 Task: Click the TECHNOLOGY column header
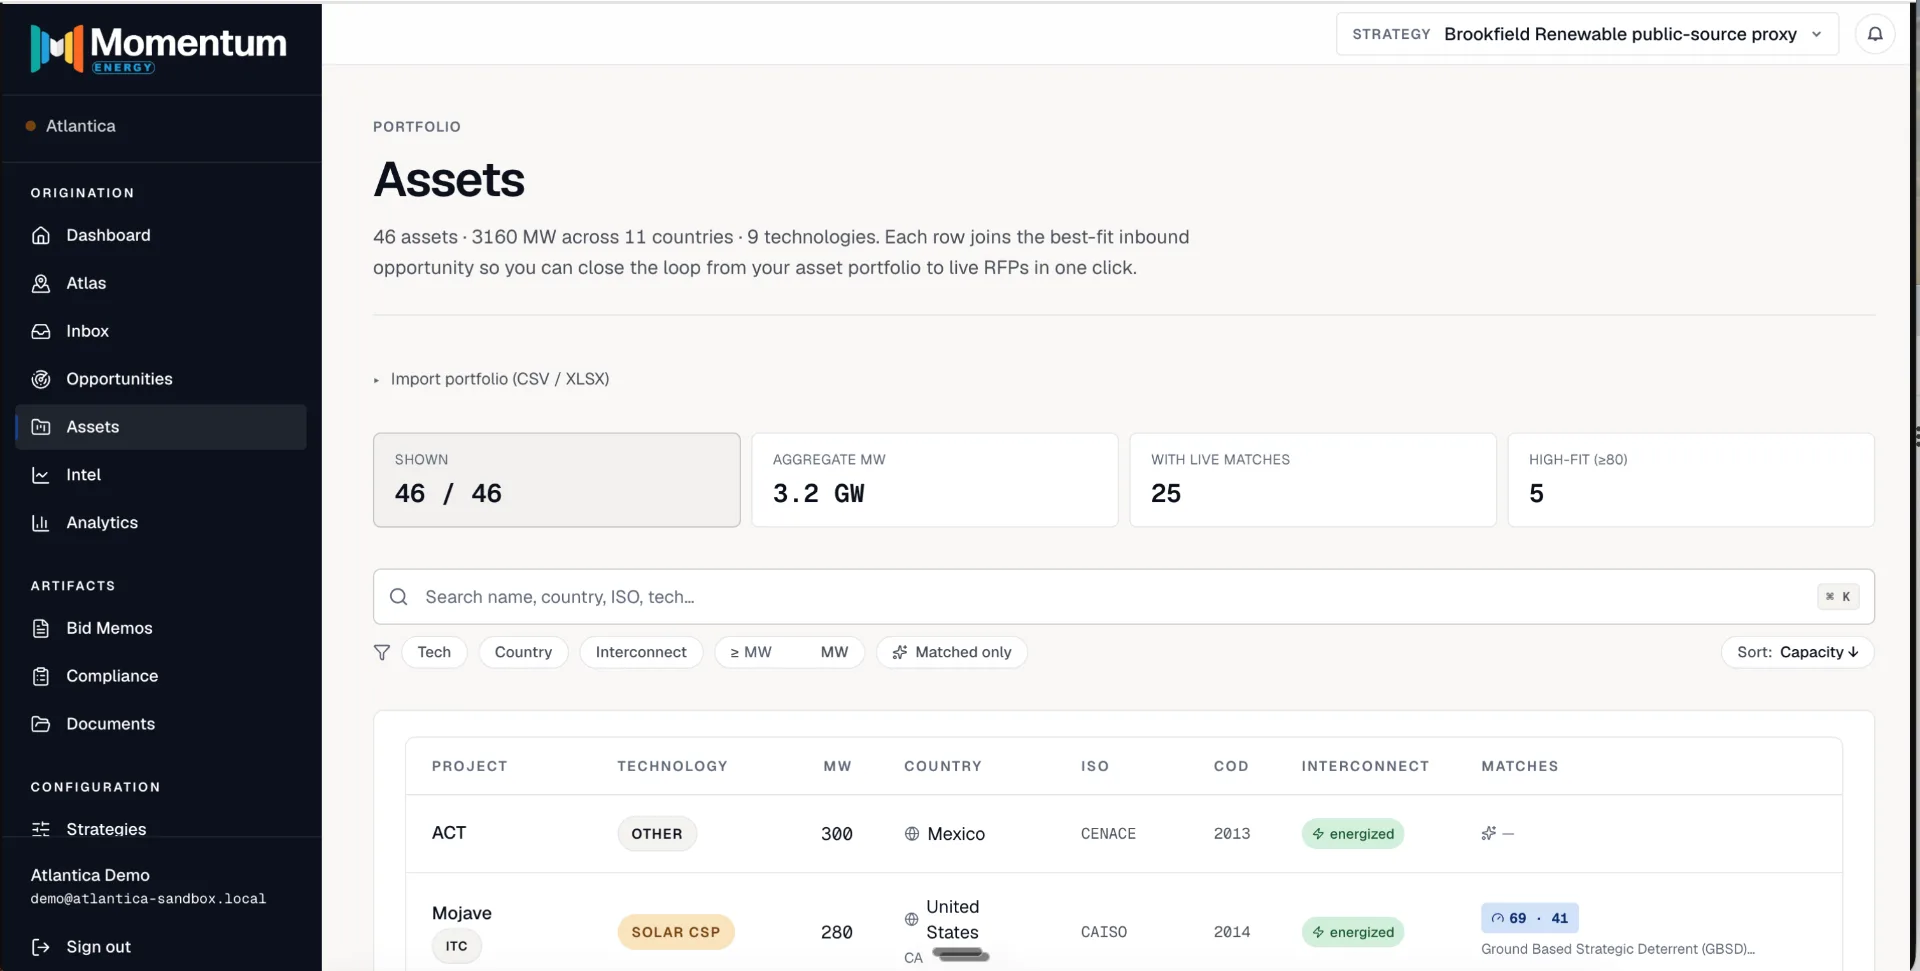[x=672, y=766]
